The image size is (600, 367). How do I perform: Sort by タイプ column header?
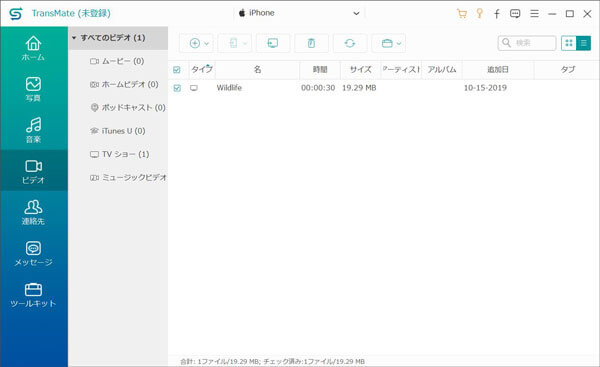pyautogui.click(x=202, y=70)
